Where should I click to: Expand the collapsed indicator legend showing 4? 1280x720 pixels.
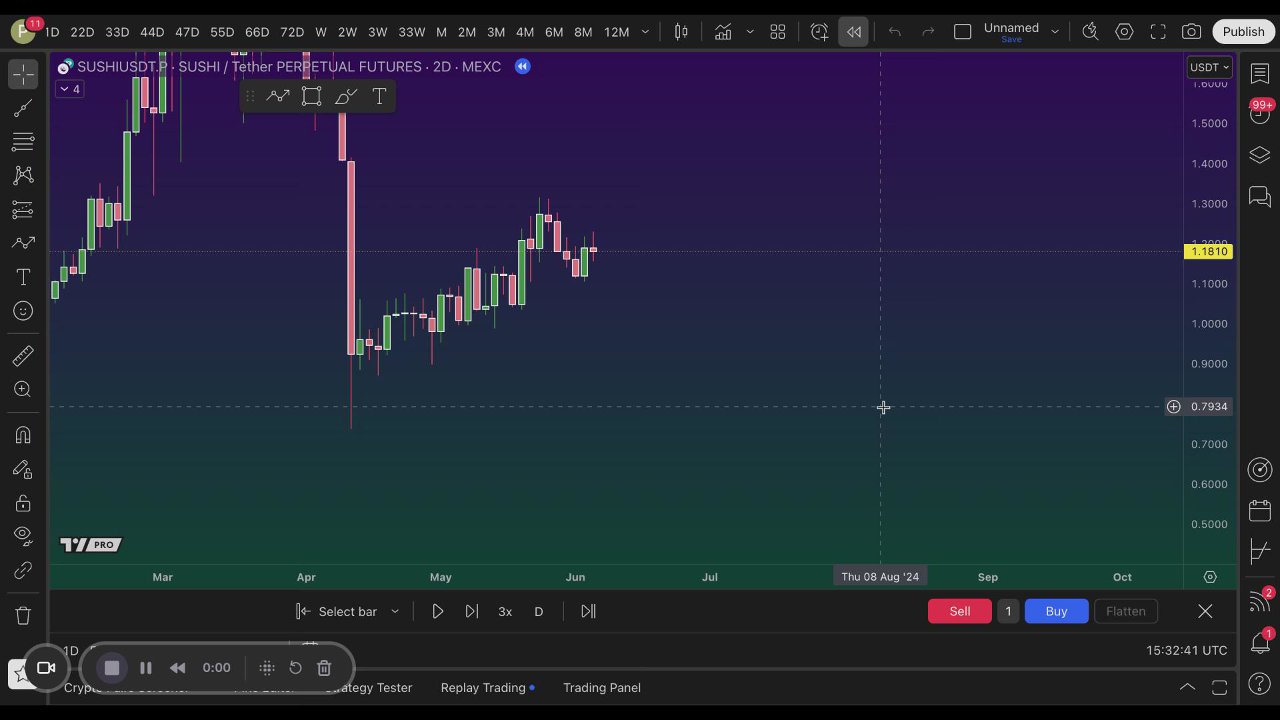point(69,89)
